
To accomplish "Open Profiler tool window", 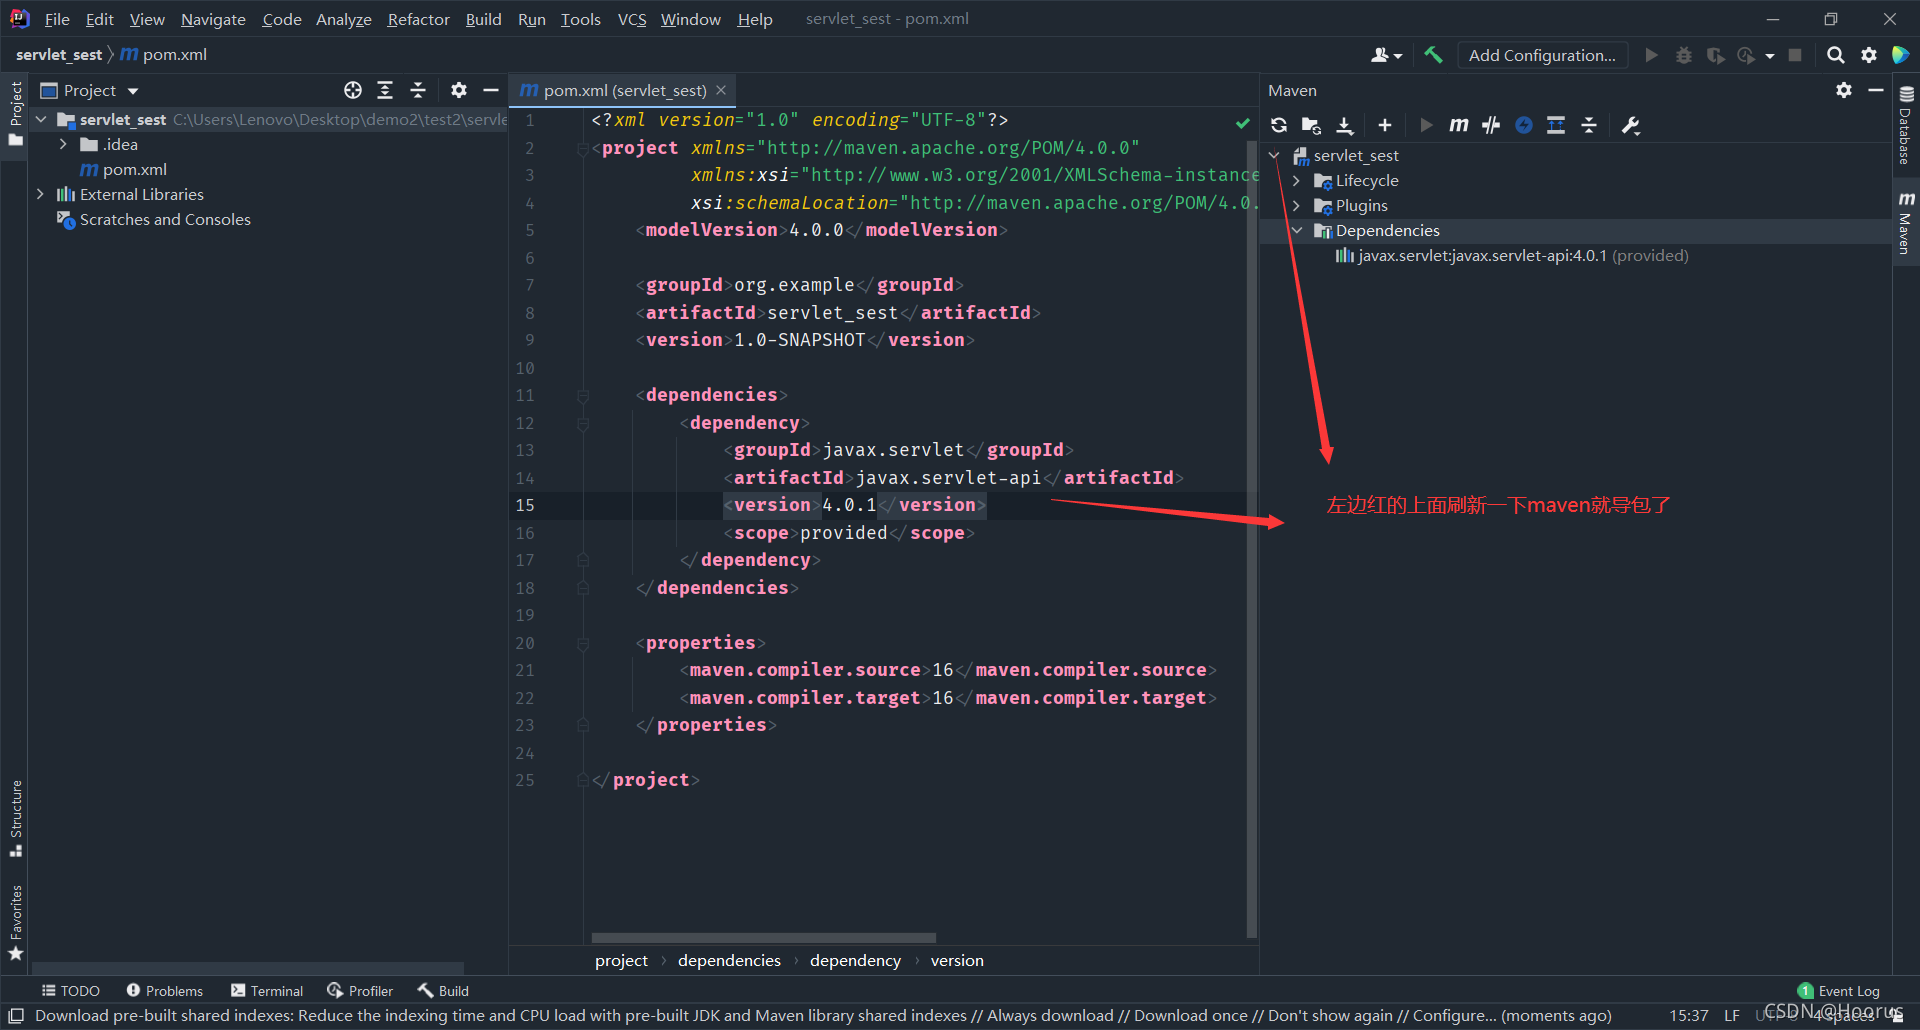I will coord(360,990).
